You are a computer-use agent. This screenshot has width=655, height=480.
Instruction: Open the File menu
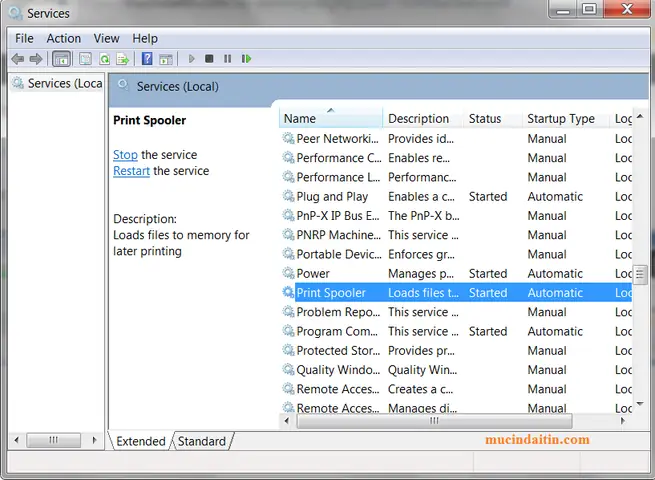point(24,38)
